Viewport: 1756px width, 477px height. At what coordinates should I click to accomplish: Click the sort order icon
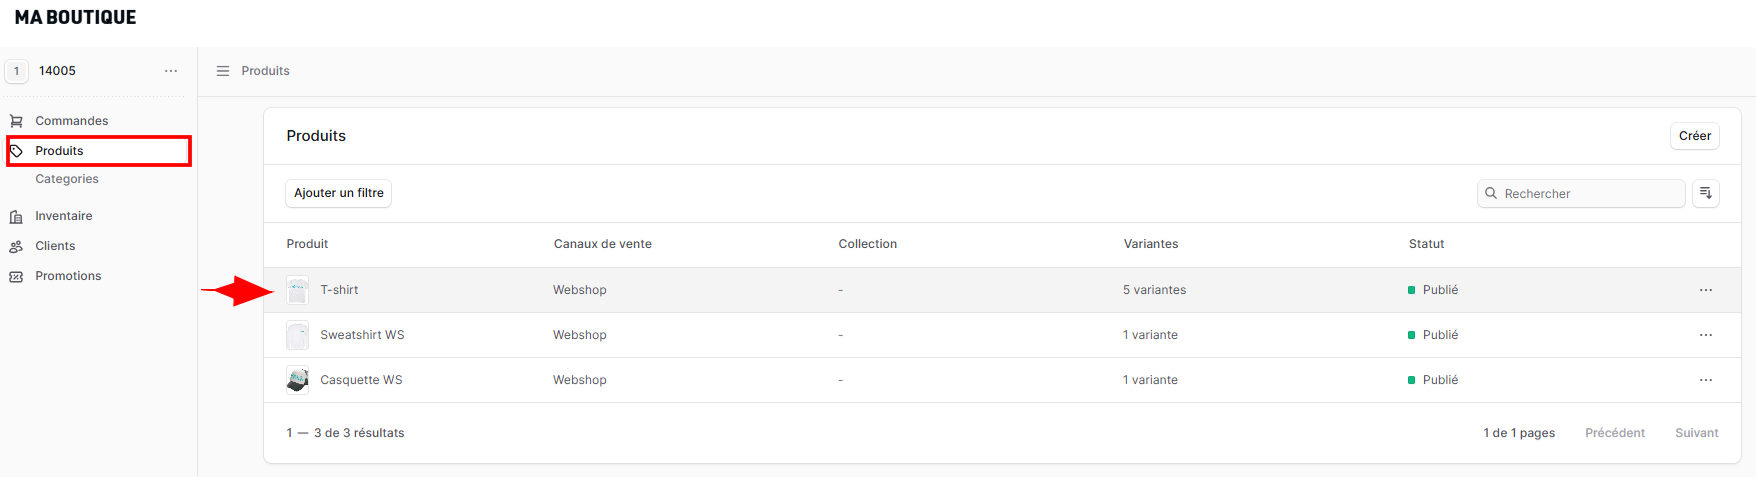pyautogui.click(x=1706, y=193)
